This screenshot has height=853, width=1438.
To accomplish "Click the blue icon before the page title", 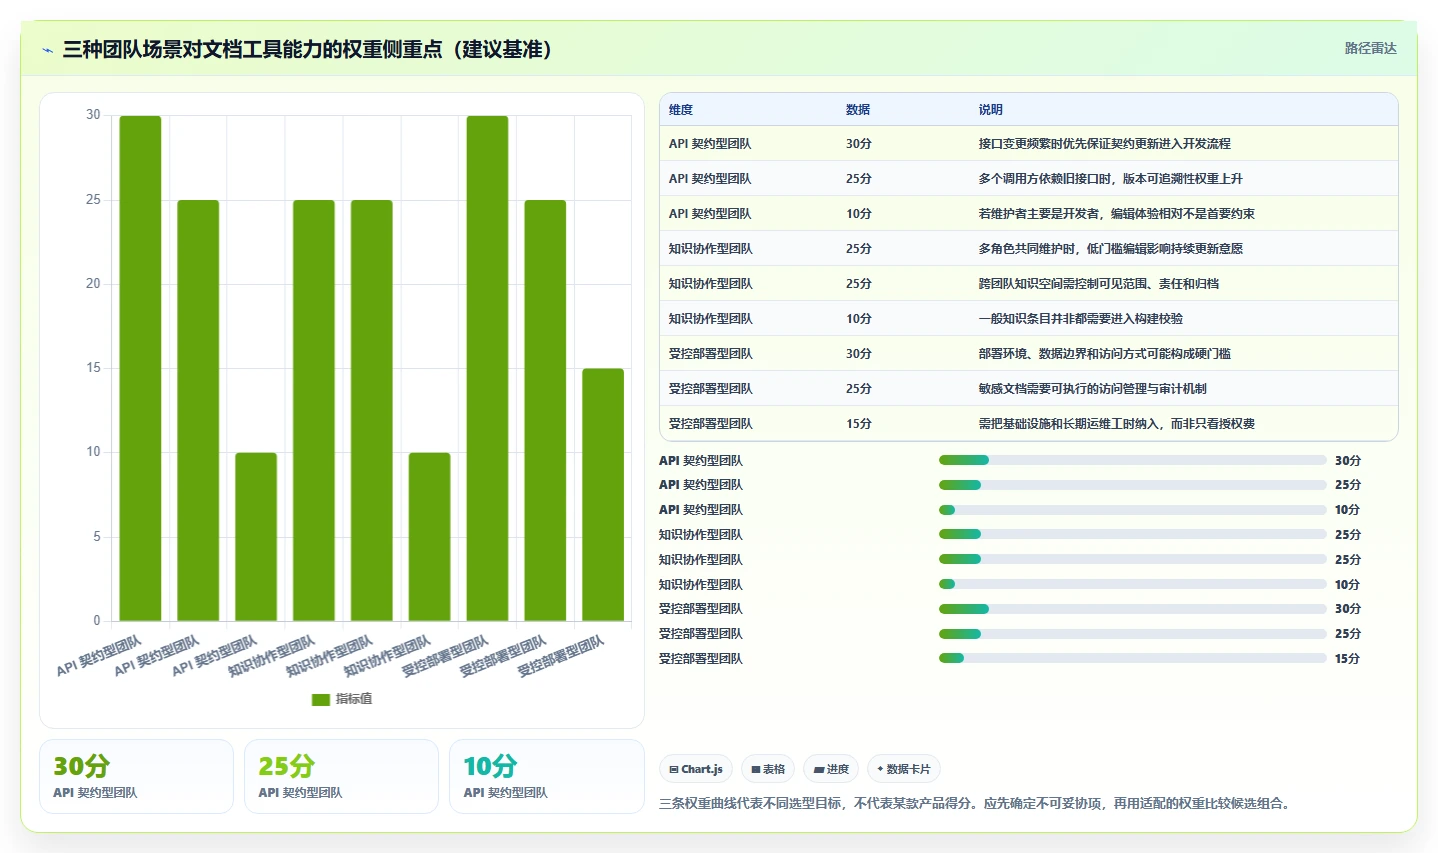I will pos(47,50).
